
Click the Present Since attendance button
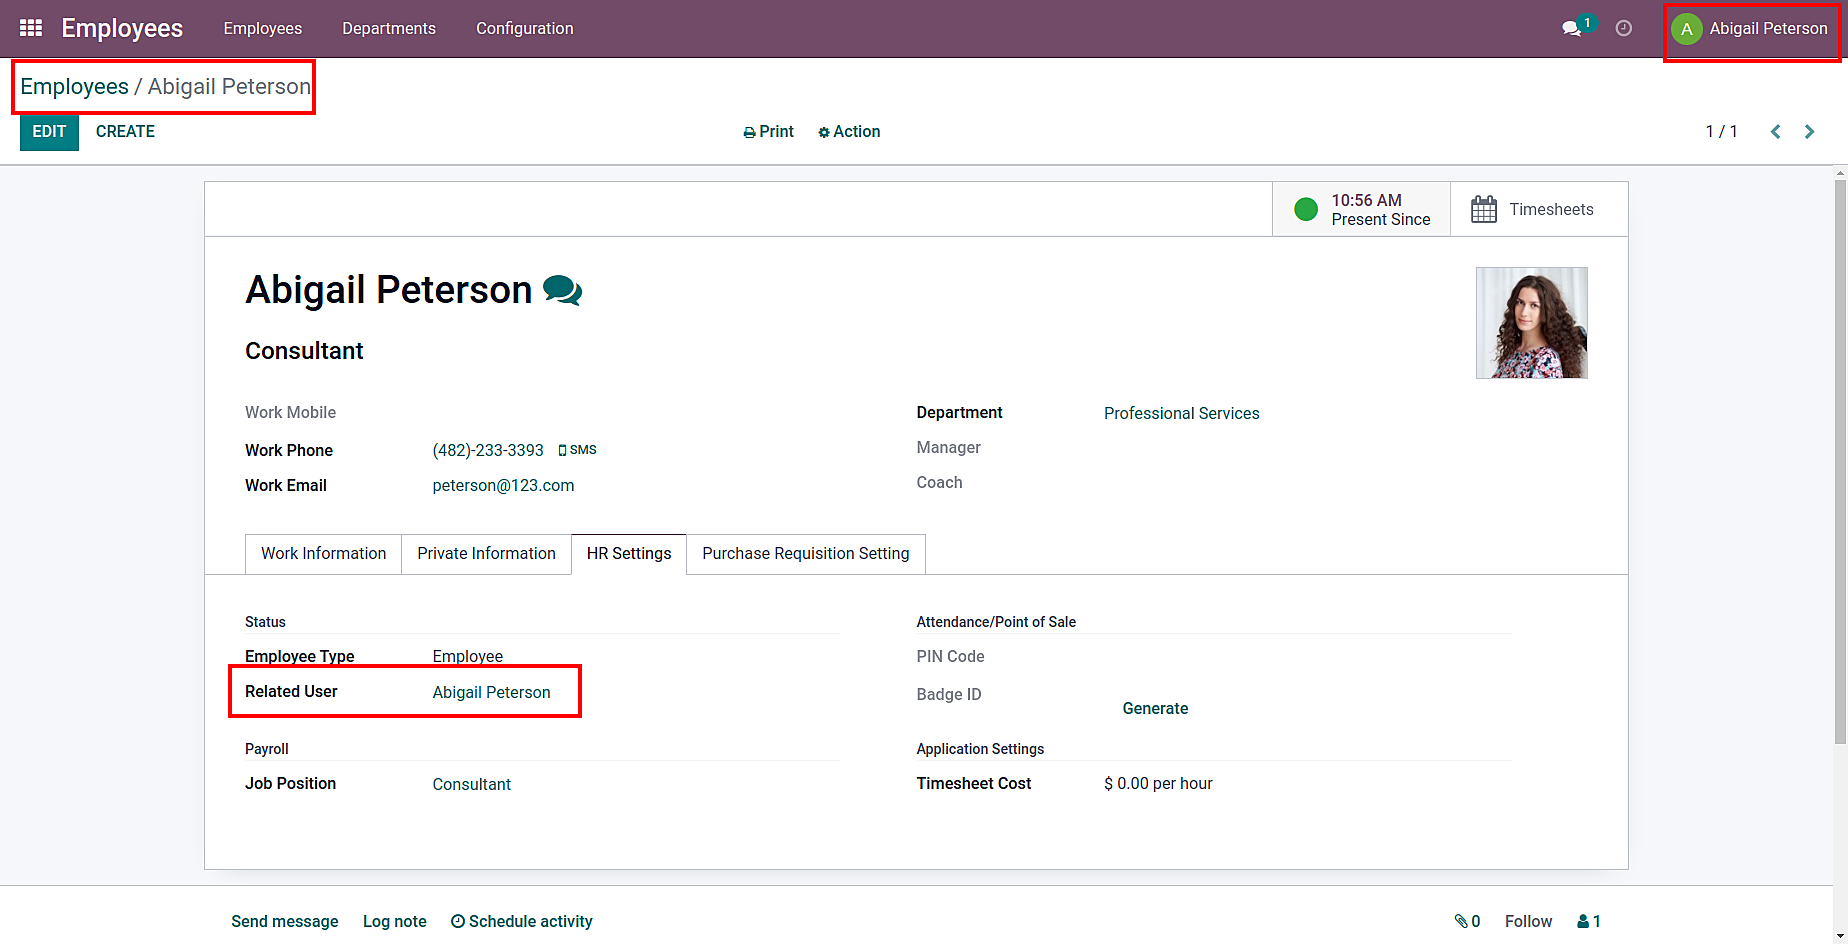point(1361,209)
